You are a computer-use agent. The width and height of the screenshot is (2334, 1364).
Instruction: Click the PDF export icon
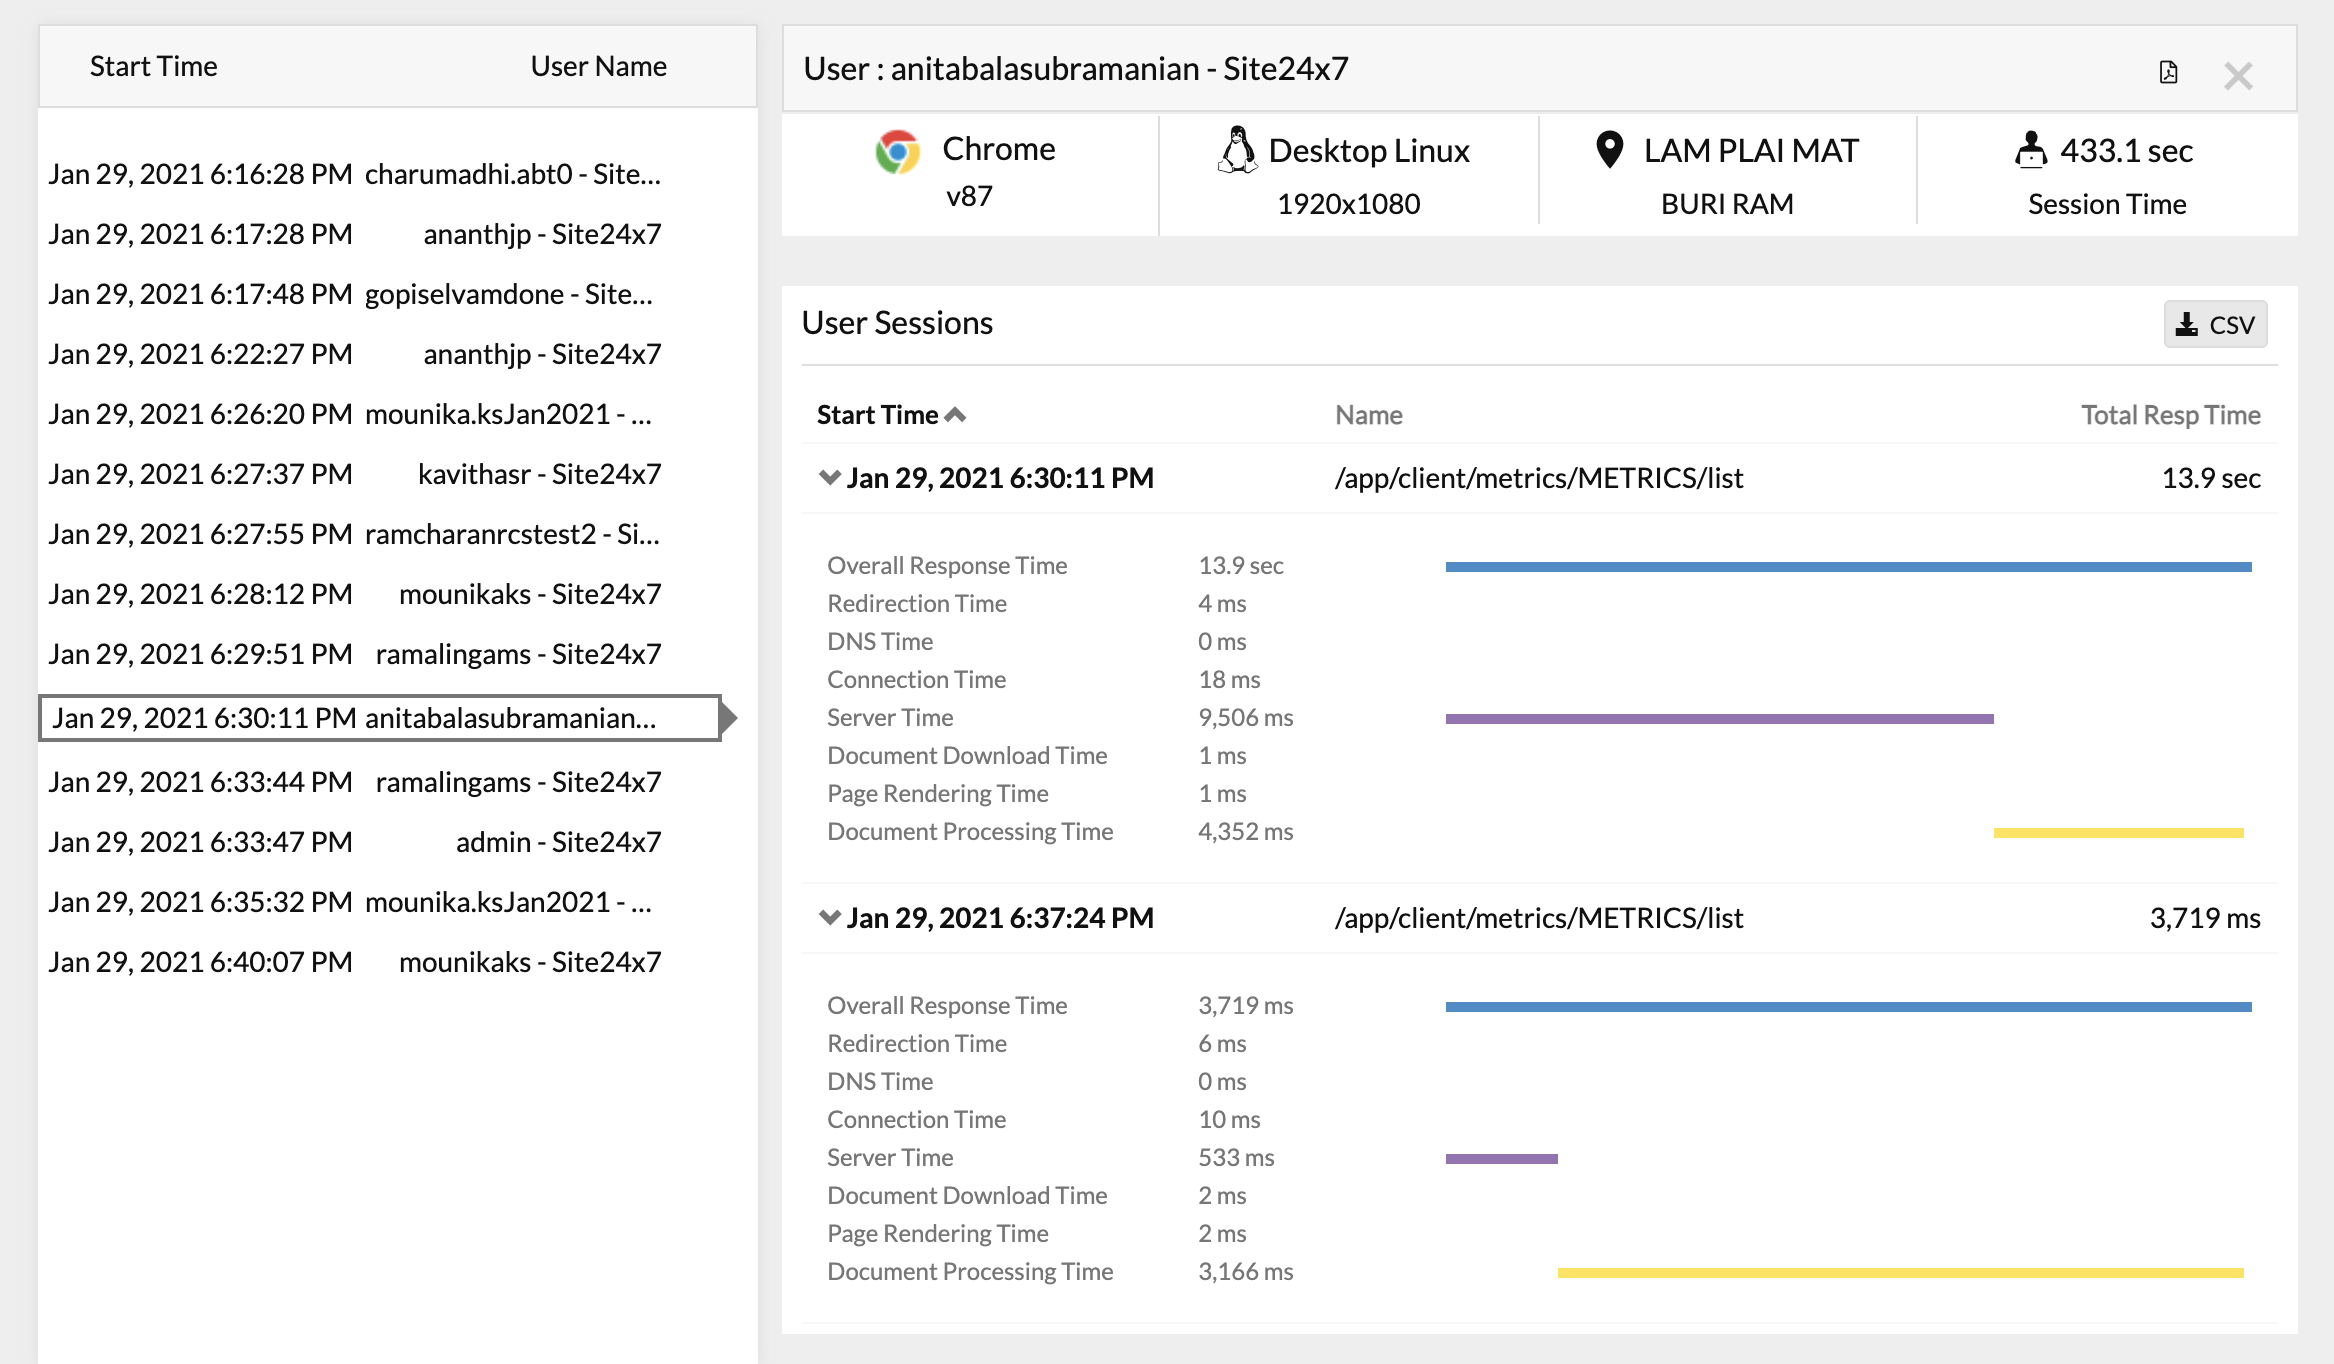2168,72
